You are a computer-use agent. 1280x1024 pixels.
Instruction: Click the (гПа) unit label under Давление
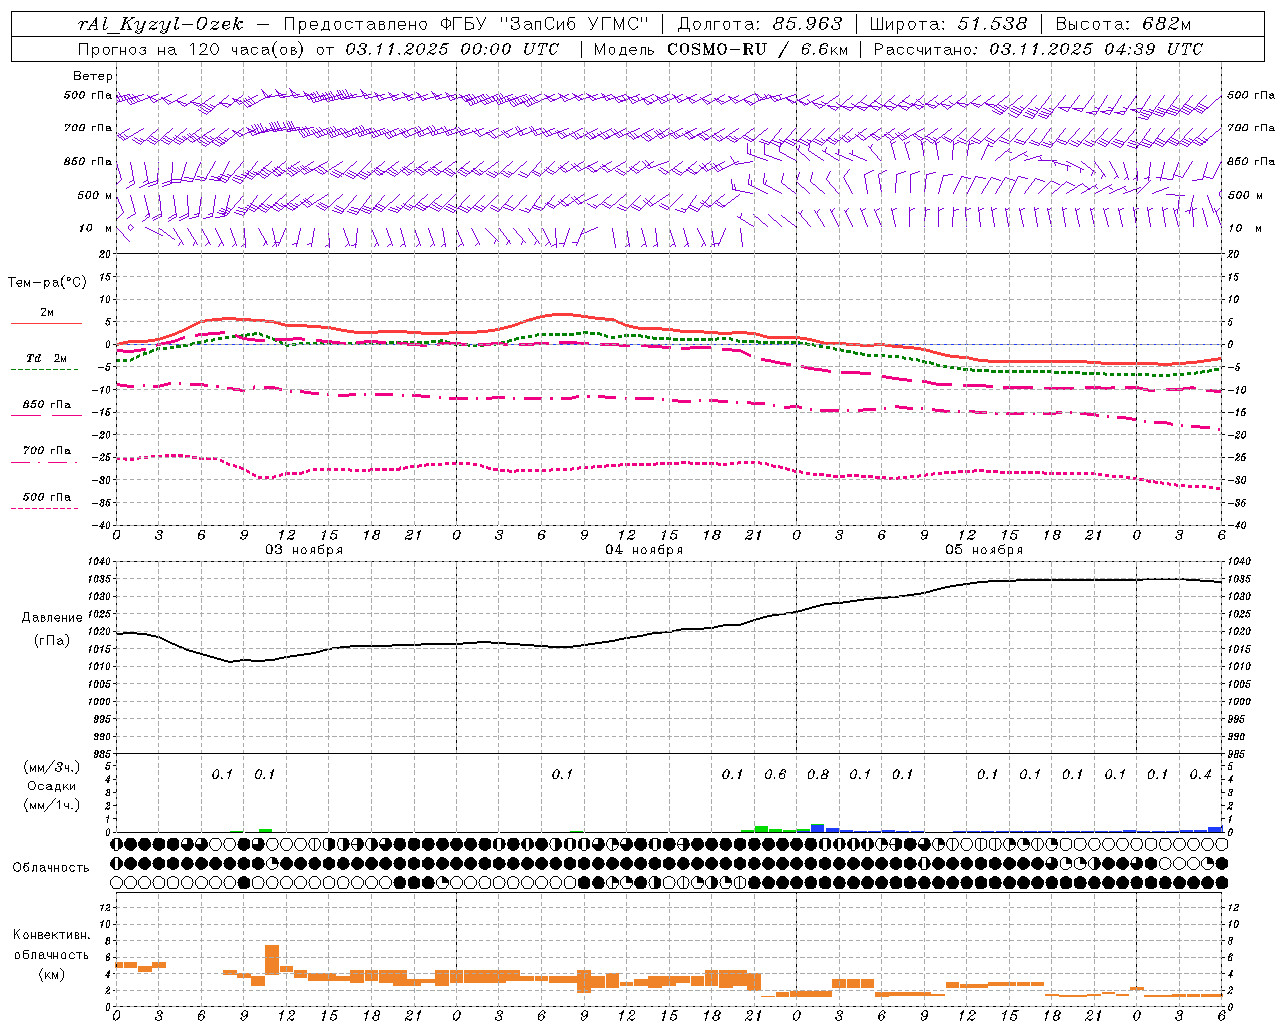(x=52, y=641)
